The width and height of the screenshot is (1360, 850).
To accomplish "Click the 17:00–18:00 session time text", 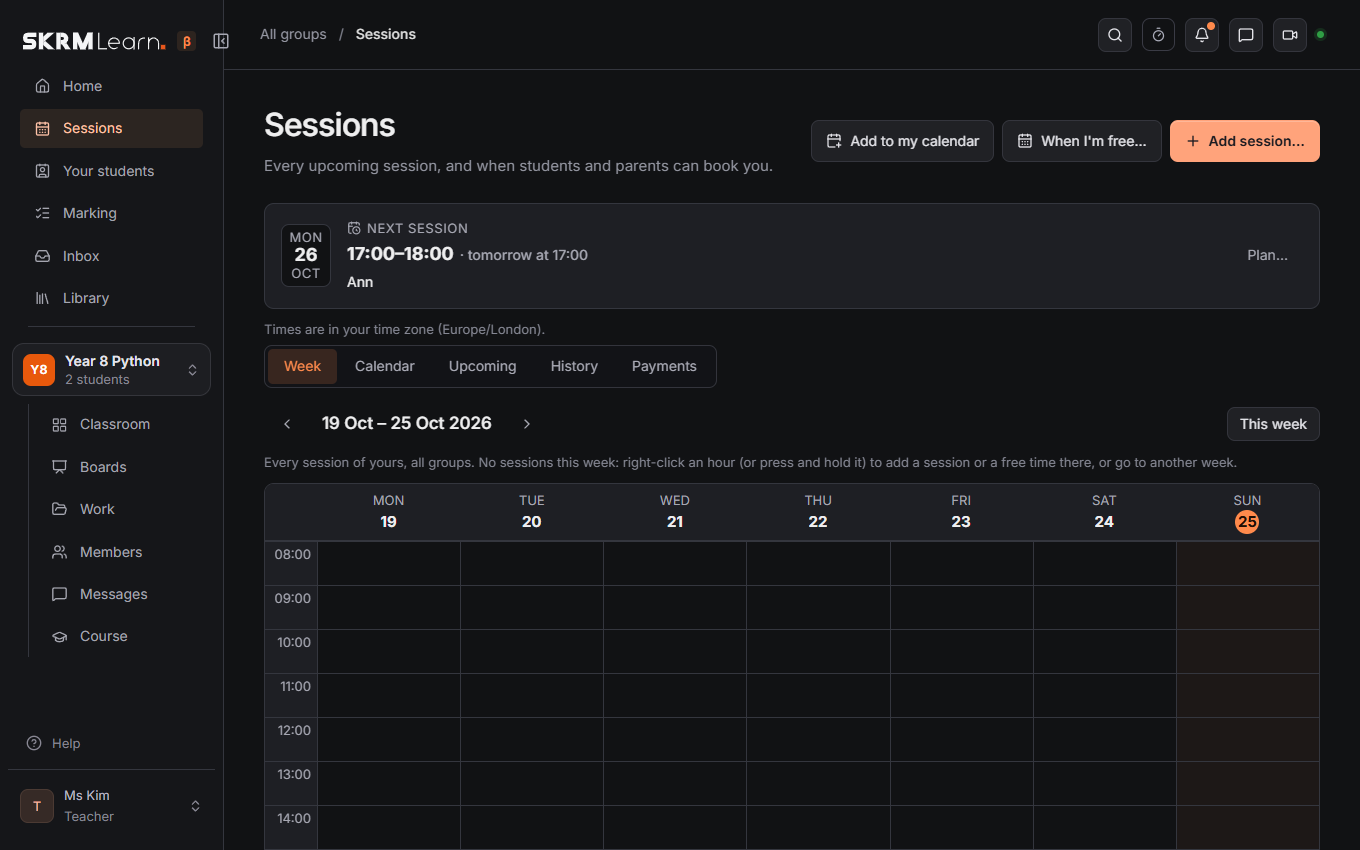I will pyautogui.click(x=400, y=254).
